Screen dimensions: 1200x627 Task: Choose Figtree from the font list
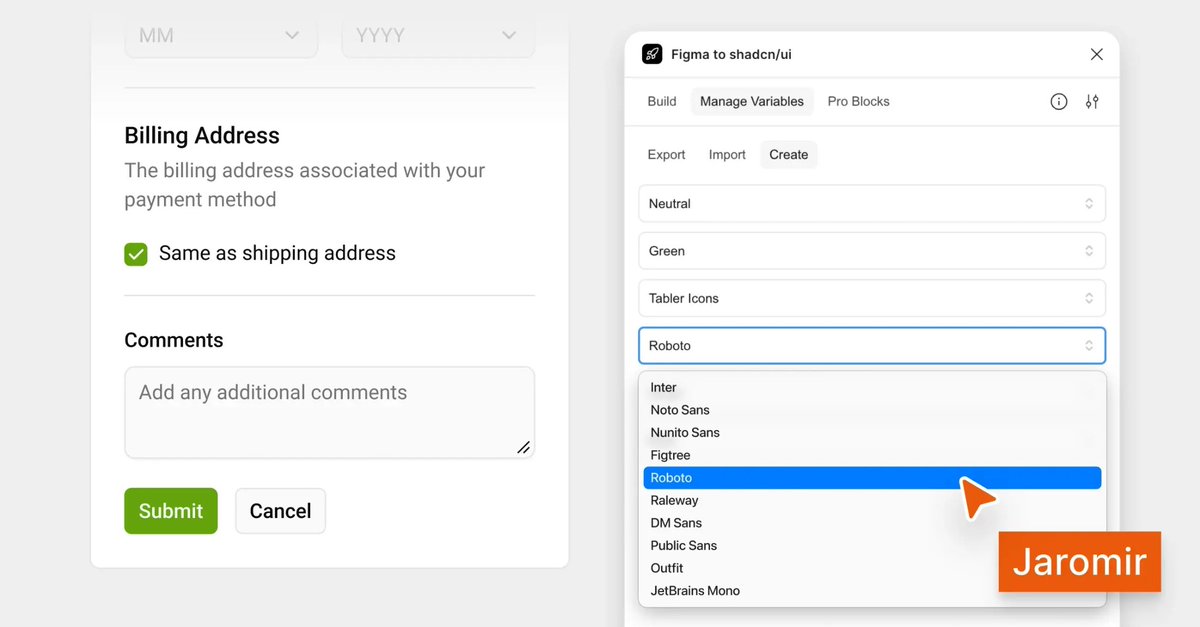coord(872,455)
